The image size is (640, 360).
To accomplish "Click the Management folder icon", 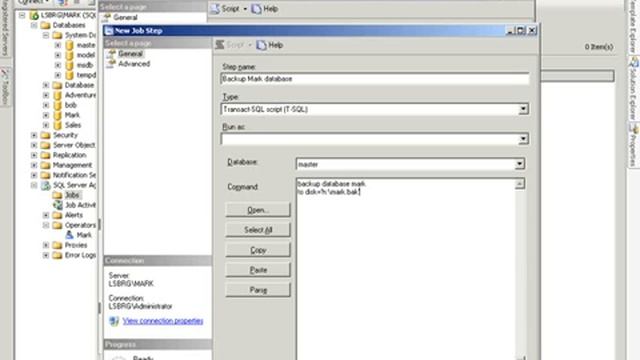I will [x=46, y=165].
